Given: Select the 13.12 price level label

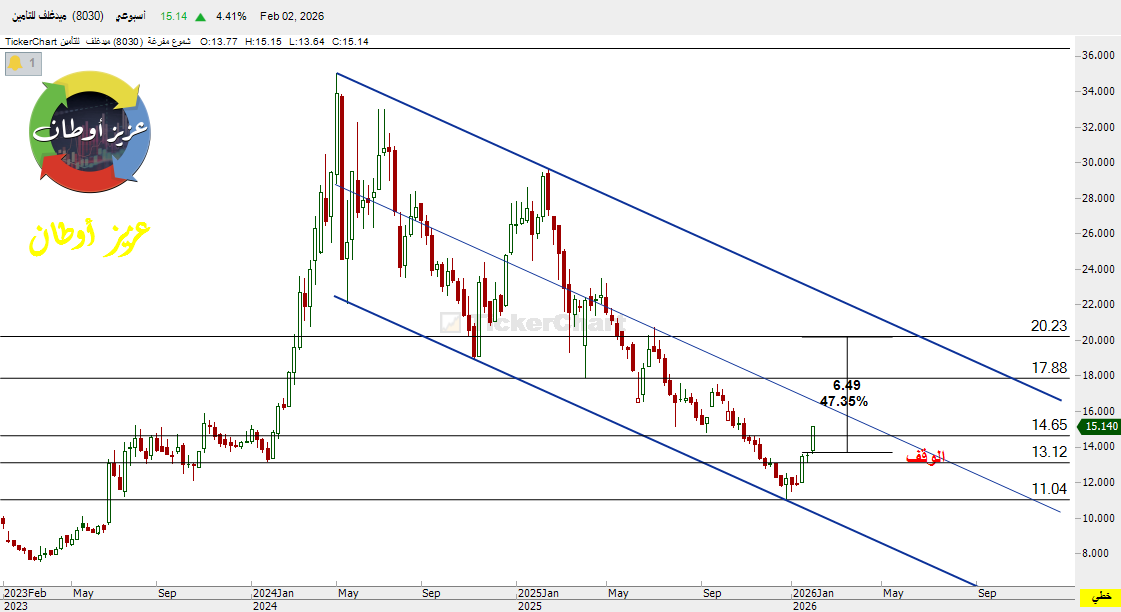Looking at the screenshot, I should 1049,452.
